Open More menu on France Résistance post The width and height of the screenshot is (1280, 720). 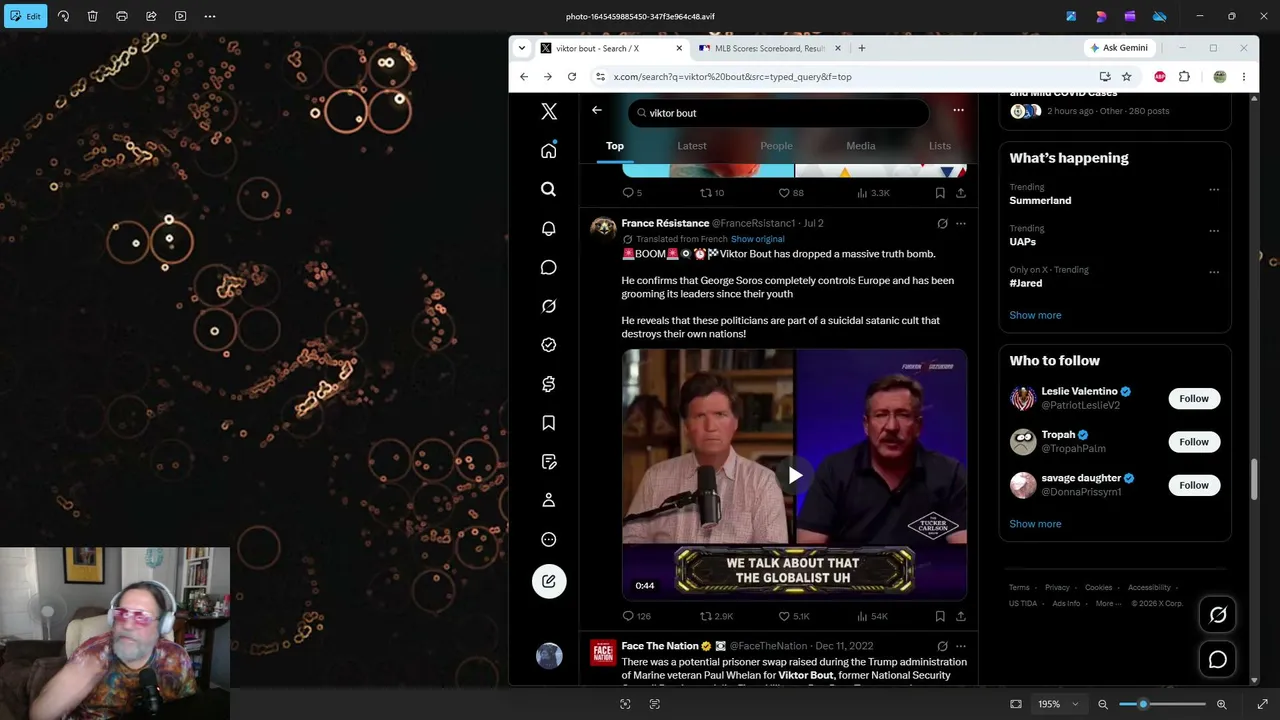pos(961,223)
